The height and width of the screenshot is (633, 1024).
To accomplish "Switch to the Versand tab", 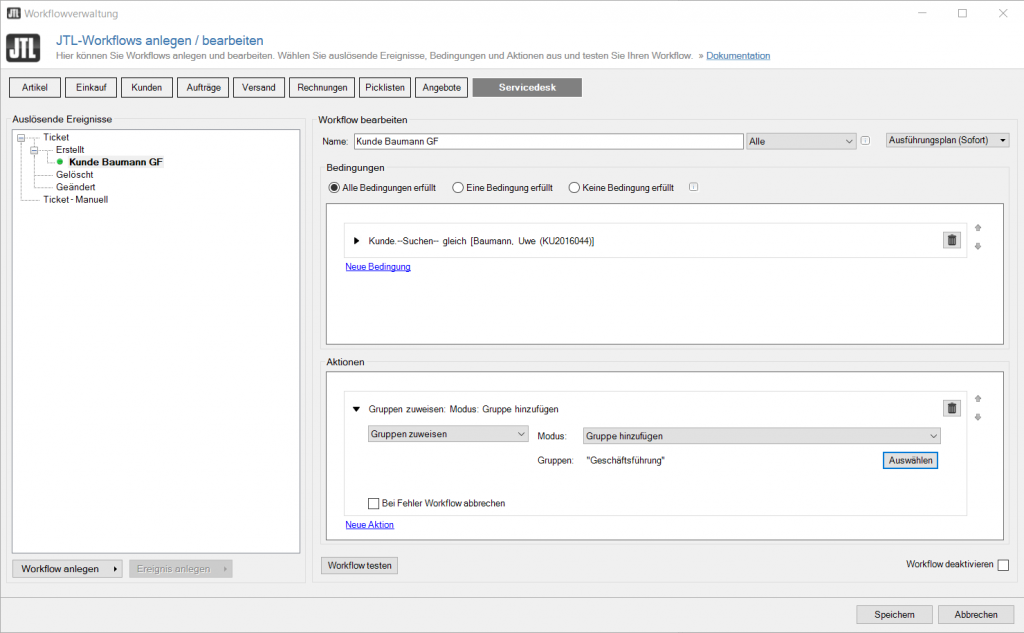I will 258,87.
